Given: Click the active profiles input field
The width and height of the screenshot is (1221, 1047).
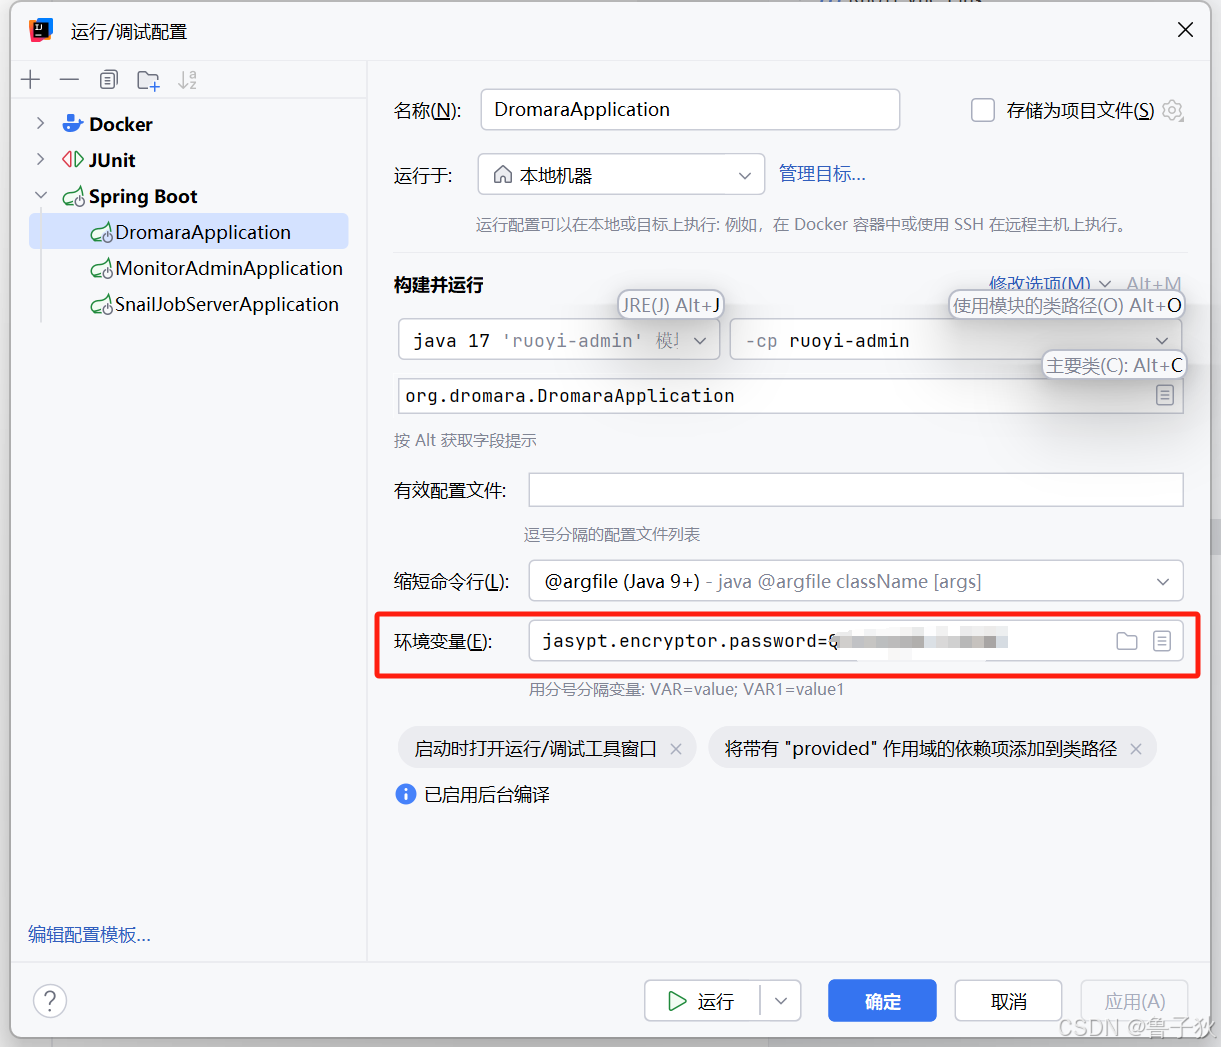Looking at the screenshot, I should pyautogui.click(x=856, y=490).
